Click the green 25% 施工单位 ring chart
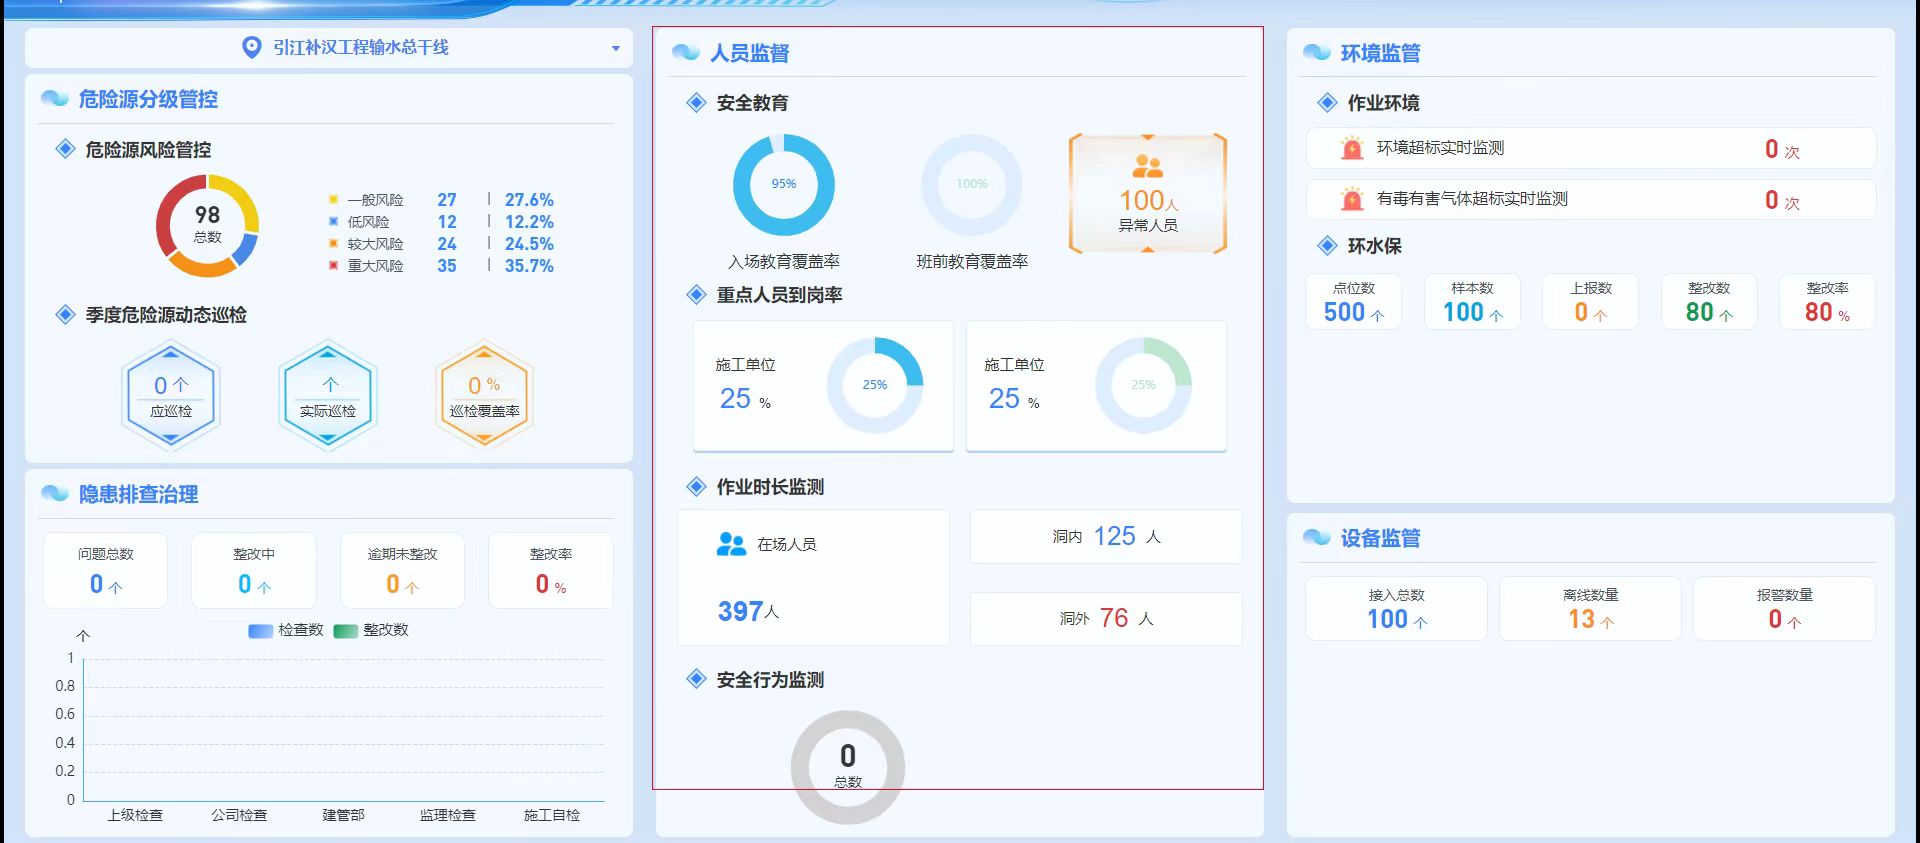Screen dimensions: 1920x843 tap(1143, 385)
